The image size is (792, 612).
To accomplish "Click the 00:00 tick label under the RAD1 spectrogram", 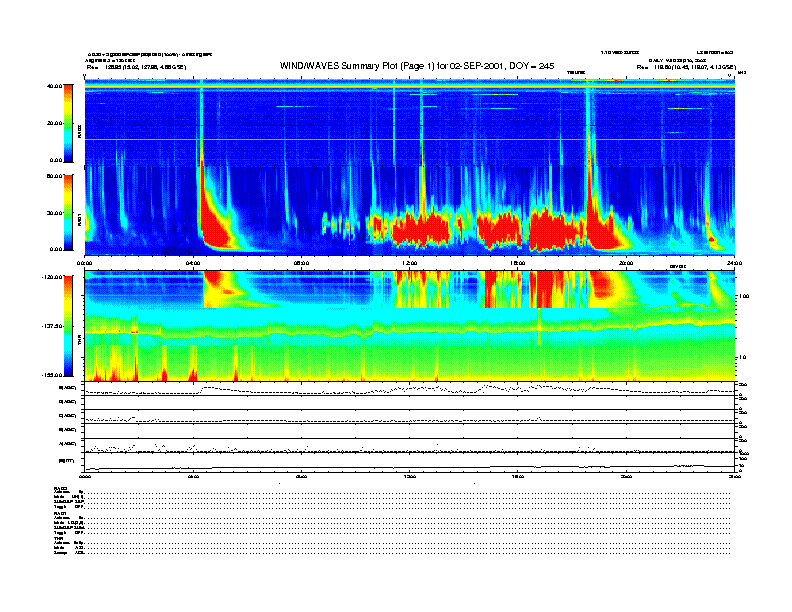I will click(x=84, y=263).
